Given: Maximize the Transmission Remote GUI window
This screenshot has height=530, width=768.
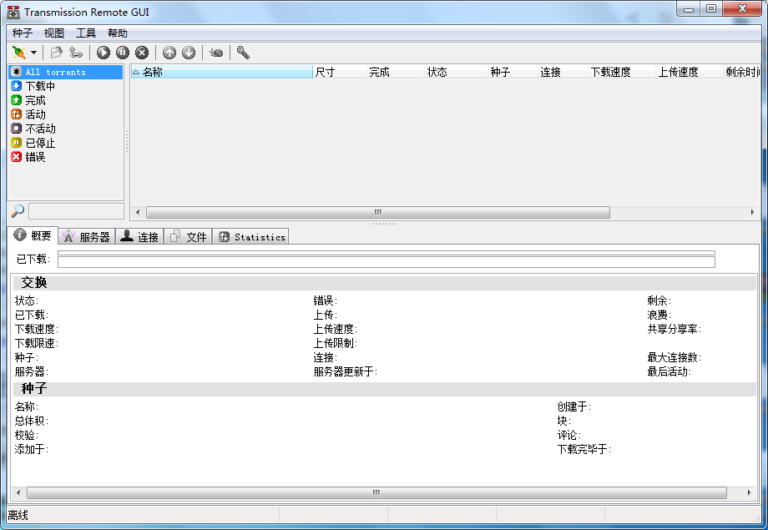Looking at the screenshot, I should (711, 9).
